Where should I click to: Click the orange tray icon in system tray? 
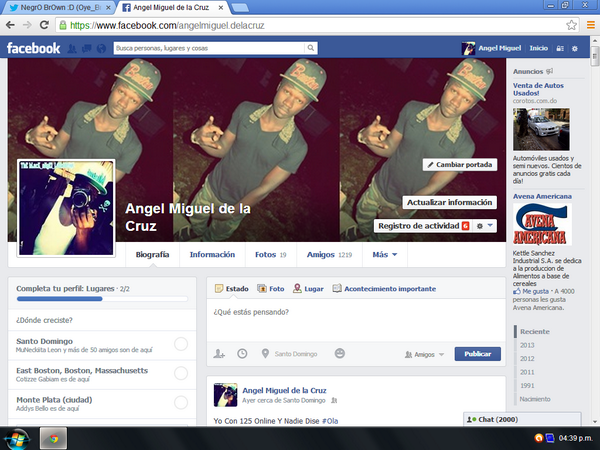[539, 438]
